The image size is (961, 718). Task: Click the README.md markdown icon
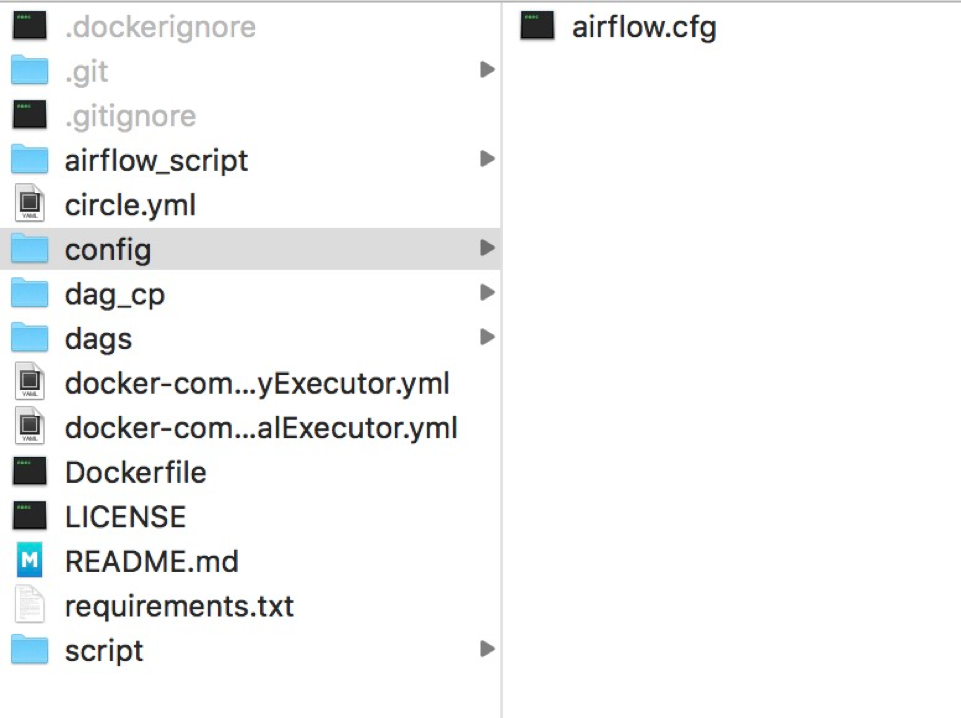pos(28,561)
